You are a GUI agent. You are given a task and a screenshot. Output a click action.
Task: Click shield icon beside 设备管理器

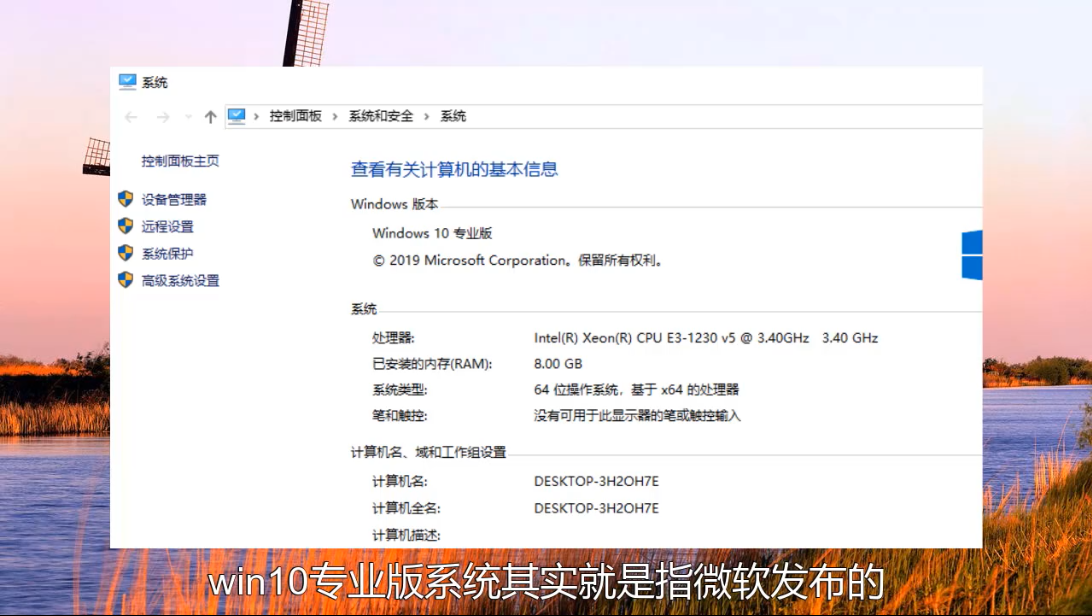[125, 199]
